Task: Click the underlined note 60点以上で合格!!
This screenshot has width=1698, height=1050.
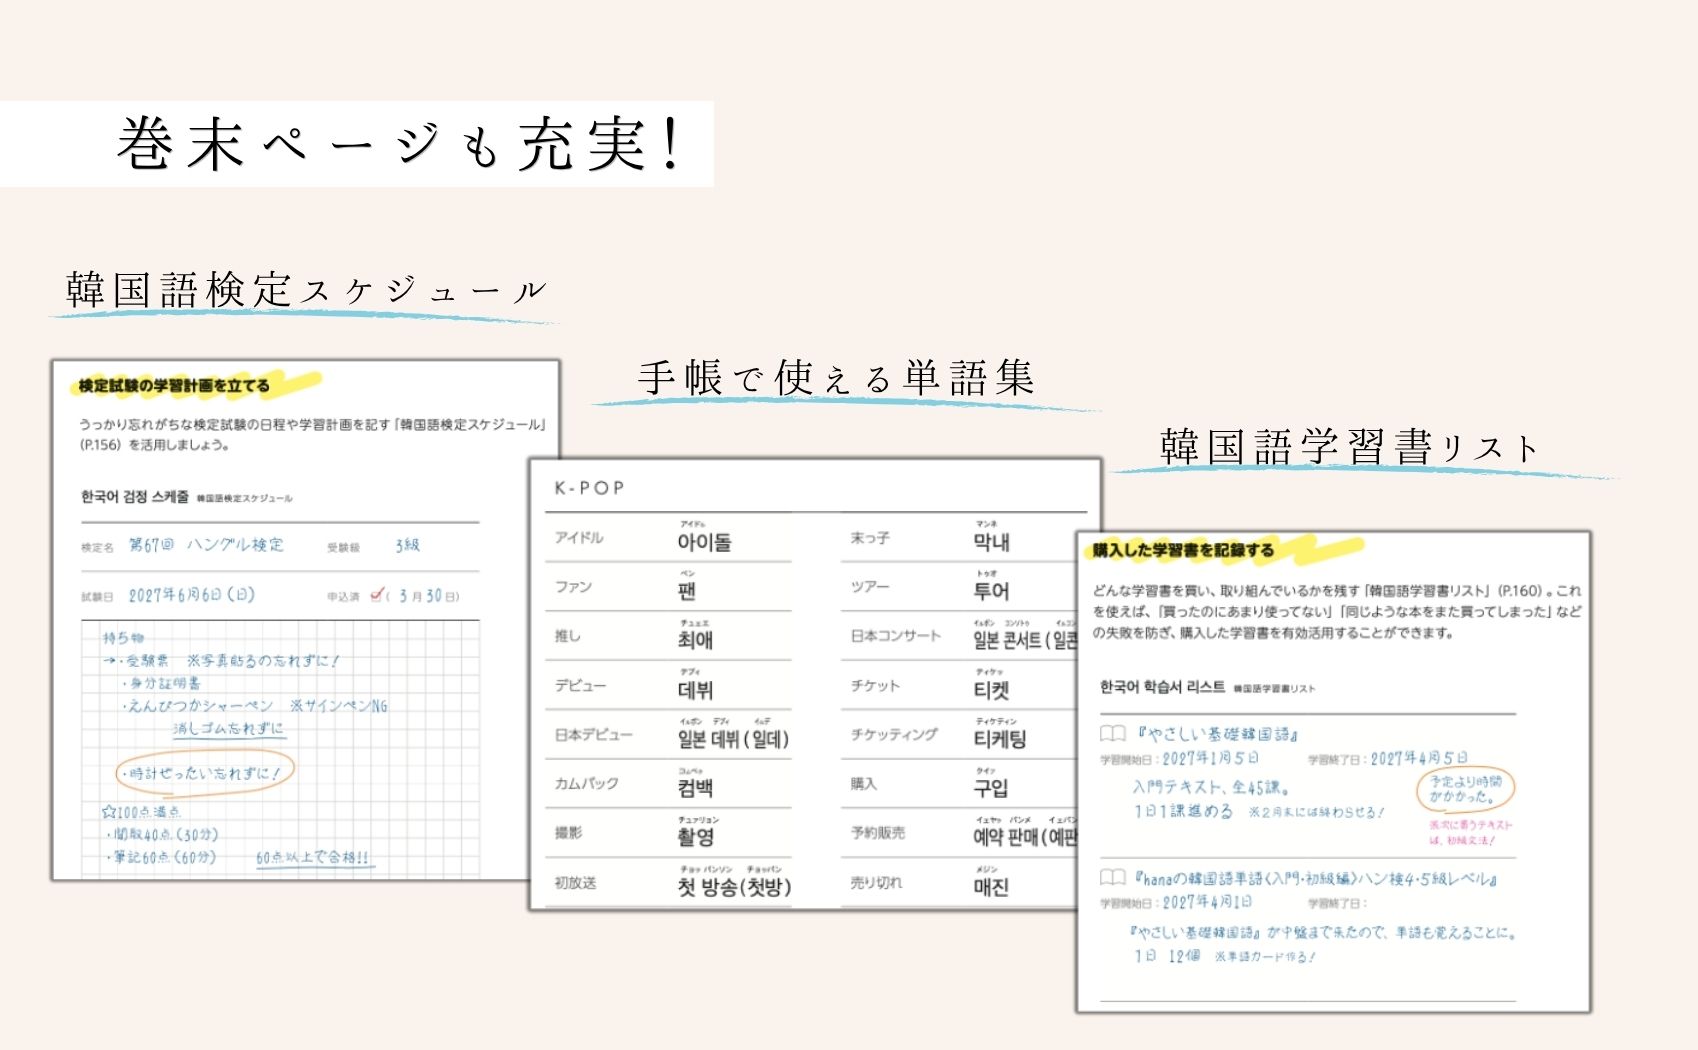Action: [314, 858]
